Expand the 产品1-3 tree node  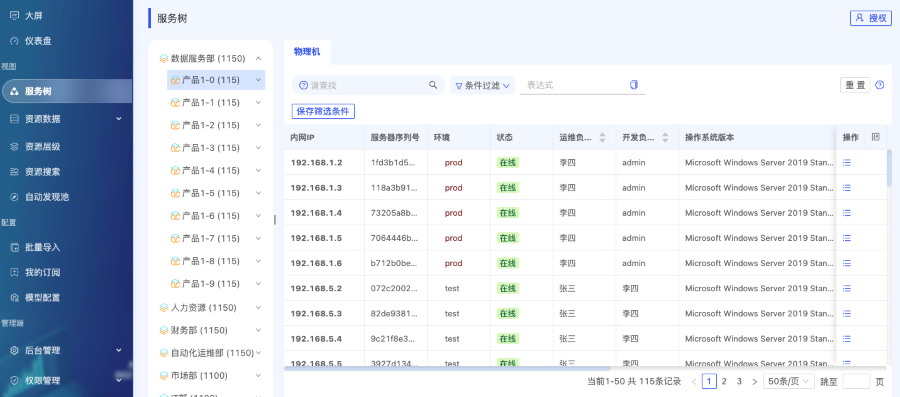click(x=258, y=148)
